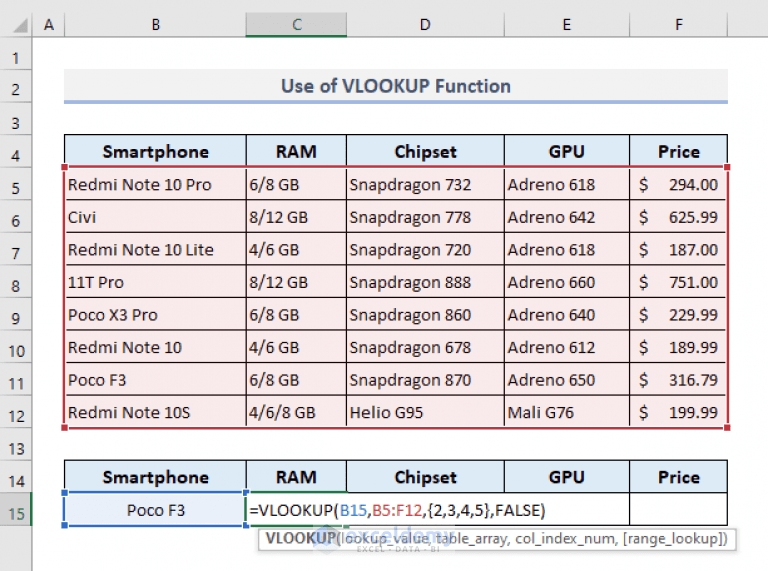Screen dimensions: 768x571
Task: Click the 'Helio G95' cell
Action: (x=425, y=412)
